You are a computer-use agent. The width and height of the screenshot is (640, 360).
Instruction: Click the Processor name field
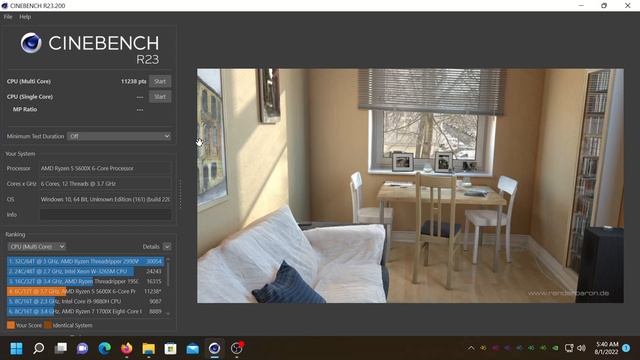pos(105,168)
